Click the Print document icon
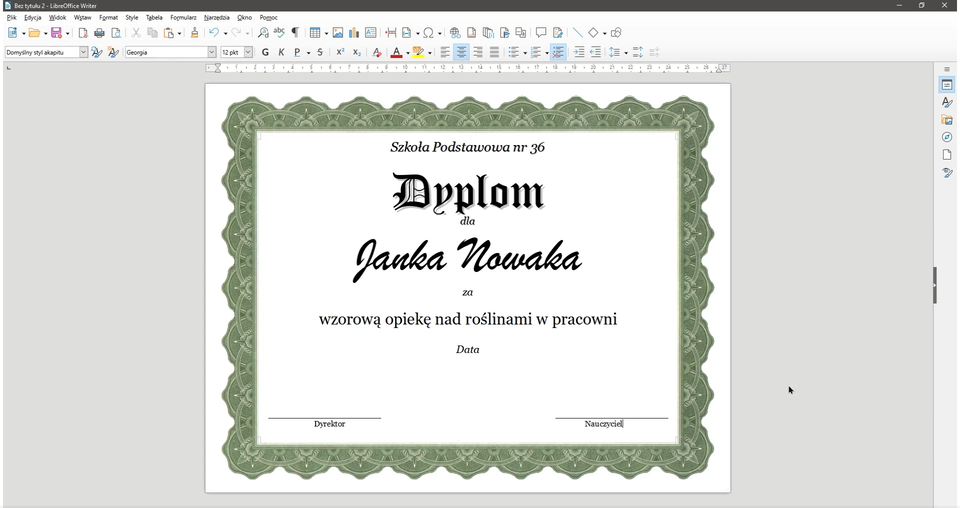This screenshot has height=508, width=960. 99,33
